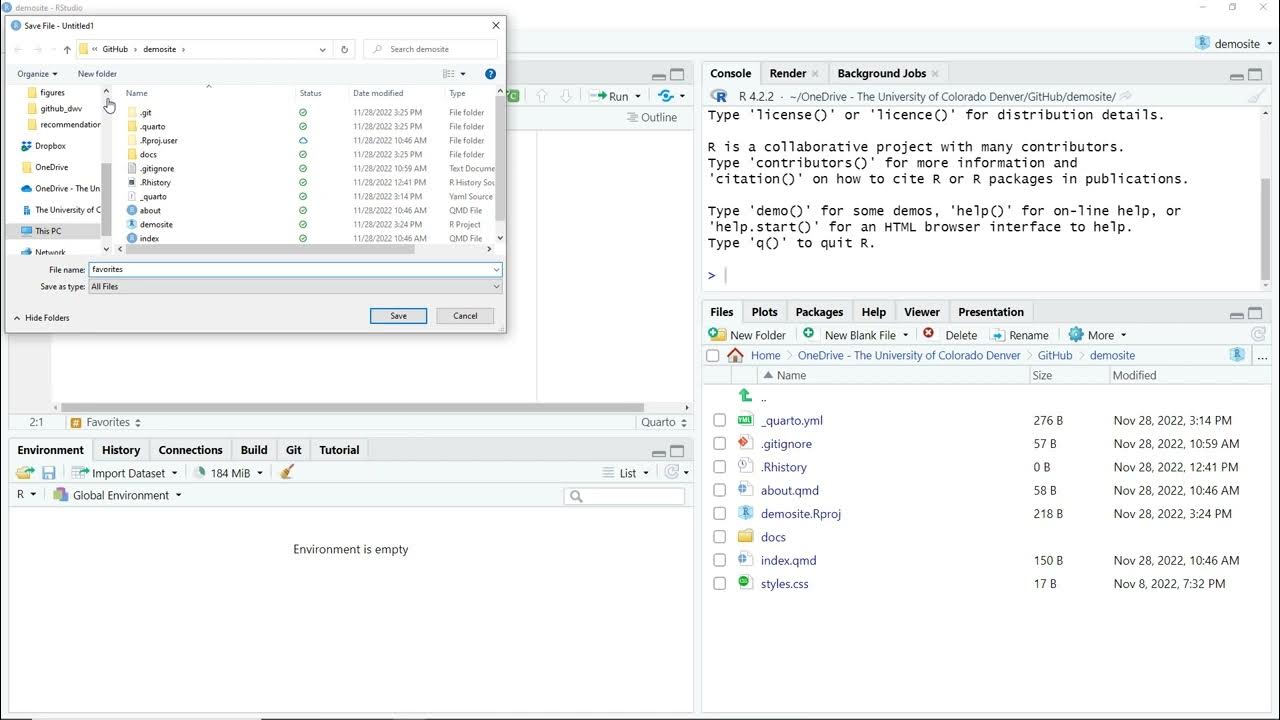Click the Search demosite field
This screenshot has height=720, width=1280.
click(430, 49)
